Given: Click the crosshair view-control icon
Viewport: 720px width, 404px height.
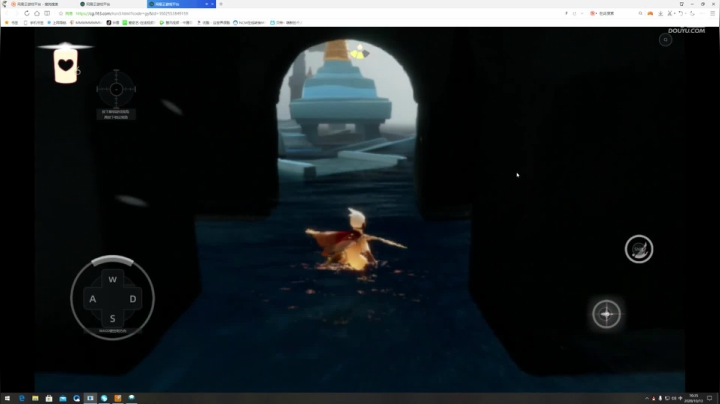Looking at the screenshot, I should pos(116,89).
